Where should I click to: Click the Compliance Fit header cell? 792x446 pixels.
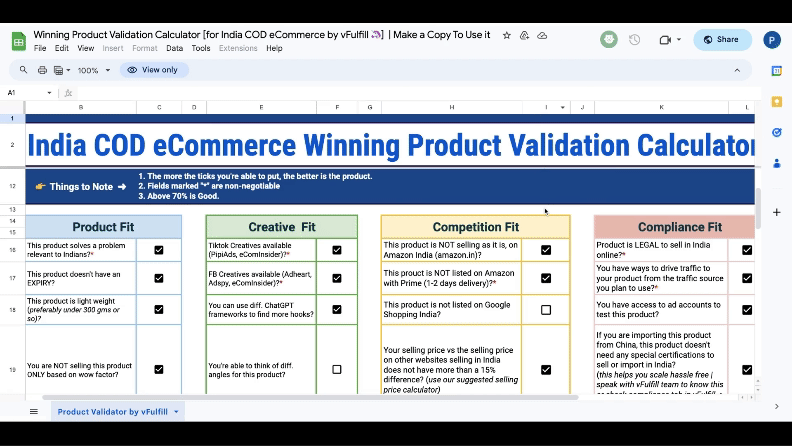coord(675,227)
